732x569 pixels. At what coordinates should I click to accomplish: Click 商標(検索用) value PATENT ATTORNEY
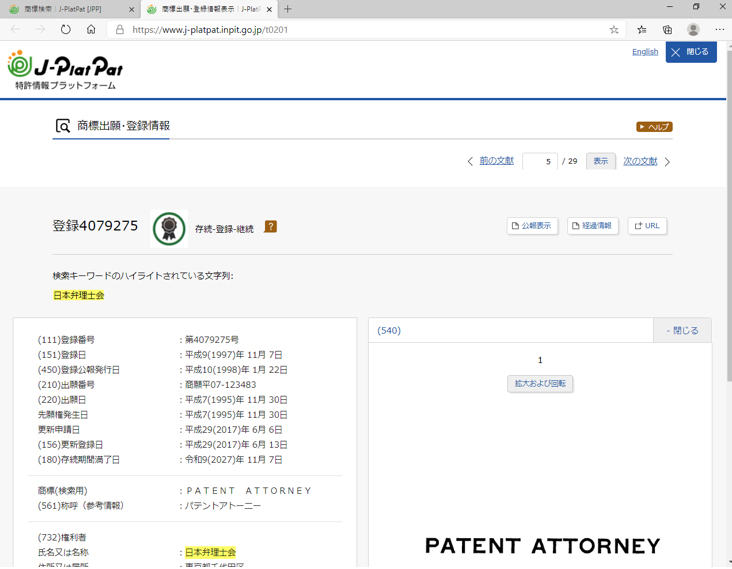[x=249, y=491]
